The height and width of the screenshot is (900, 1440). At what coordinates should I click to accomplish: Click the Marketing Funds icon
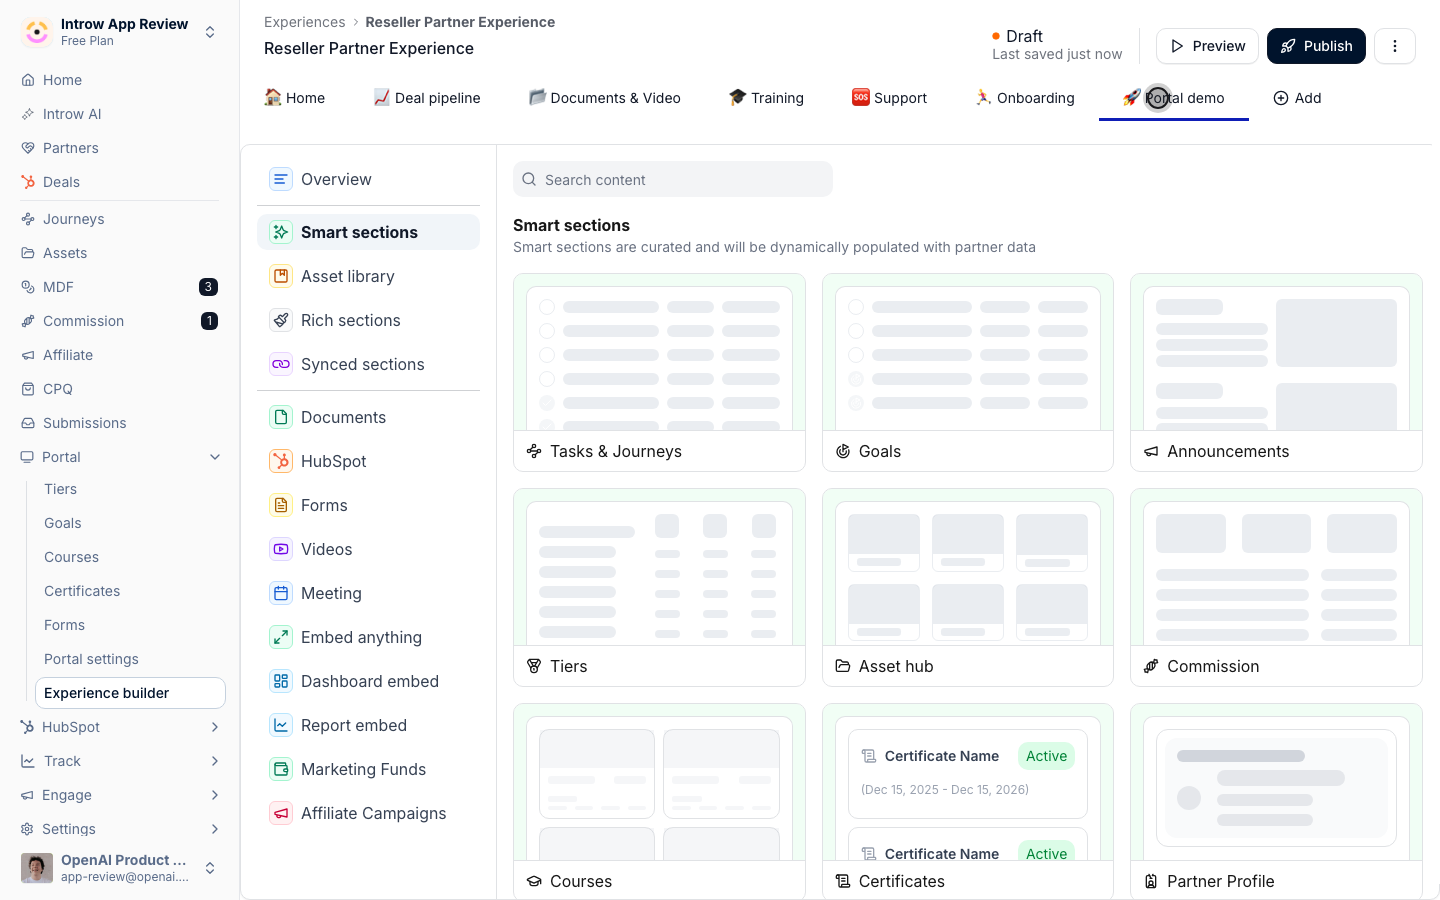coord(281,769)
